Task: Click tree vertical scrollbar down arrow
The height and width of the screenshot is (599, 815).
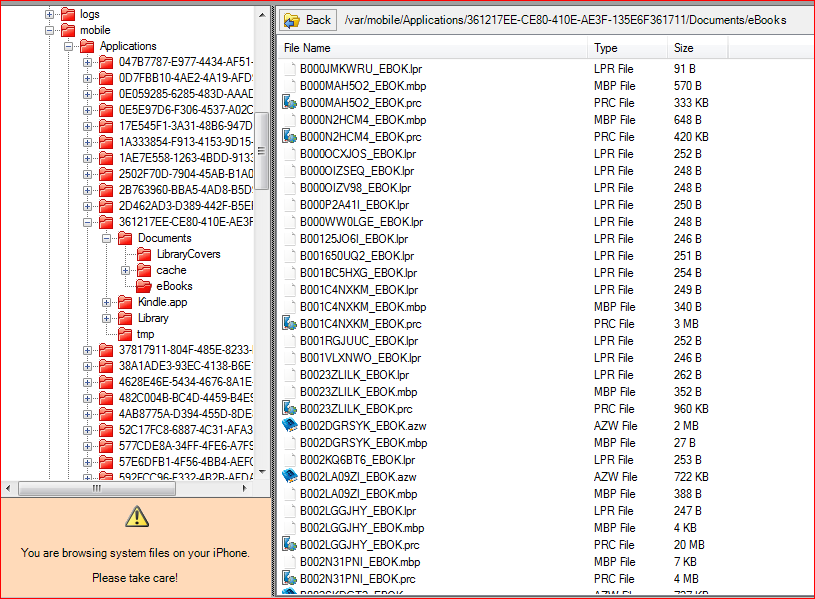Action: click(262, 472)
